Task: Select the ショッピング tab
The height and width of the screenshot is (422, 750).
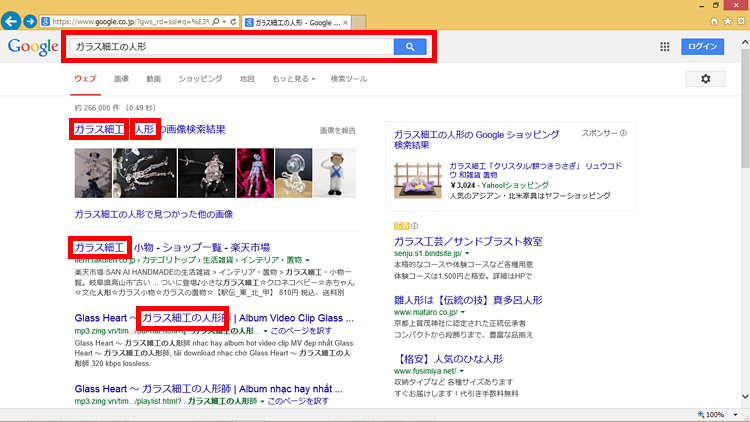Action: point(200,78)
